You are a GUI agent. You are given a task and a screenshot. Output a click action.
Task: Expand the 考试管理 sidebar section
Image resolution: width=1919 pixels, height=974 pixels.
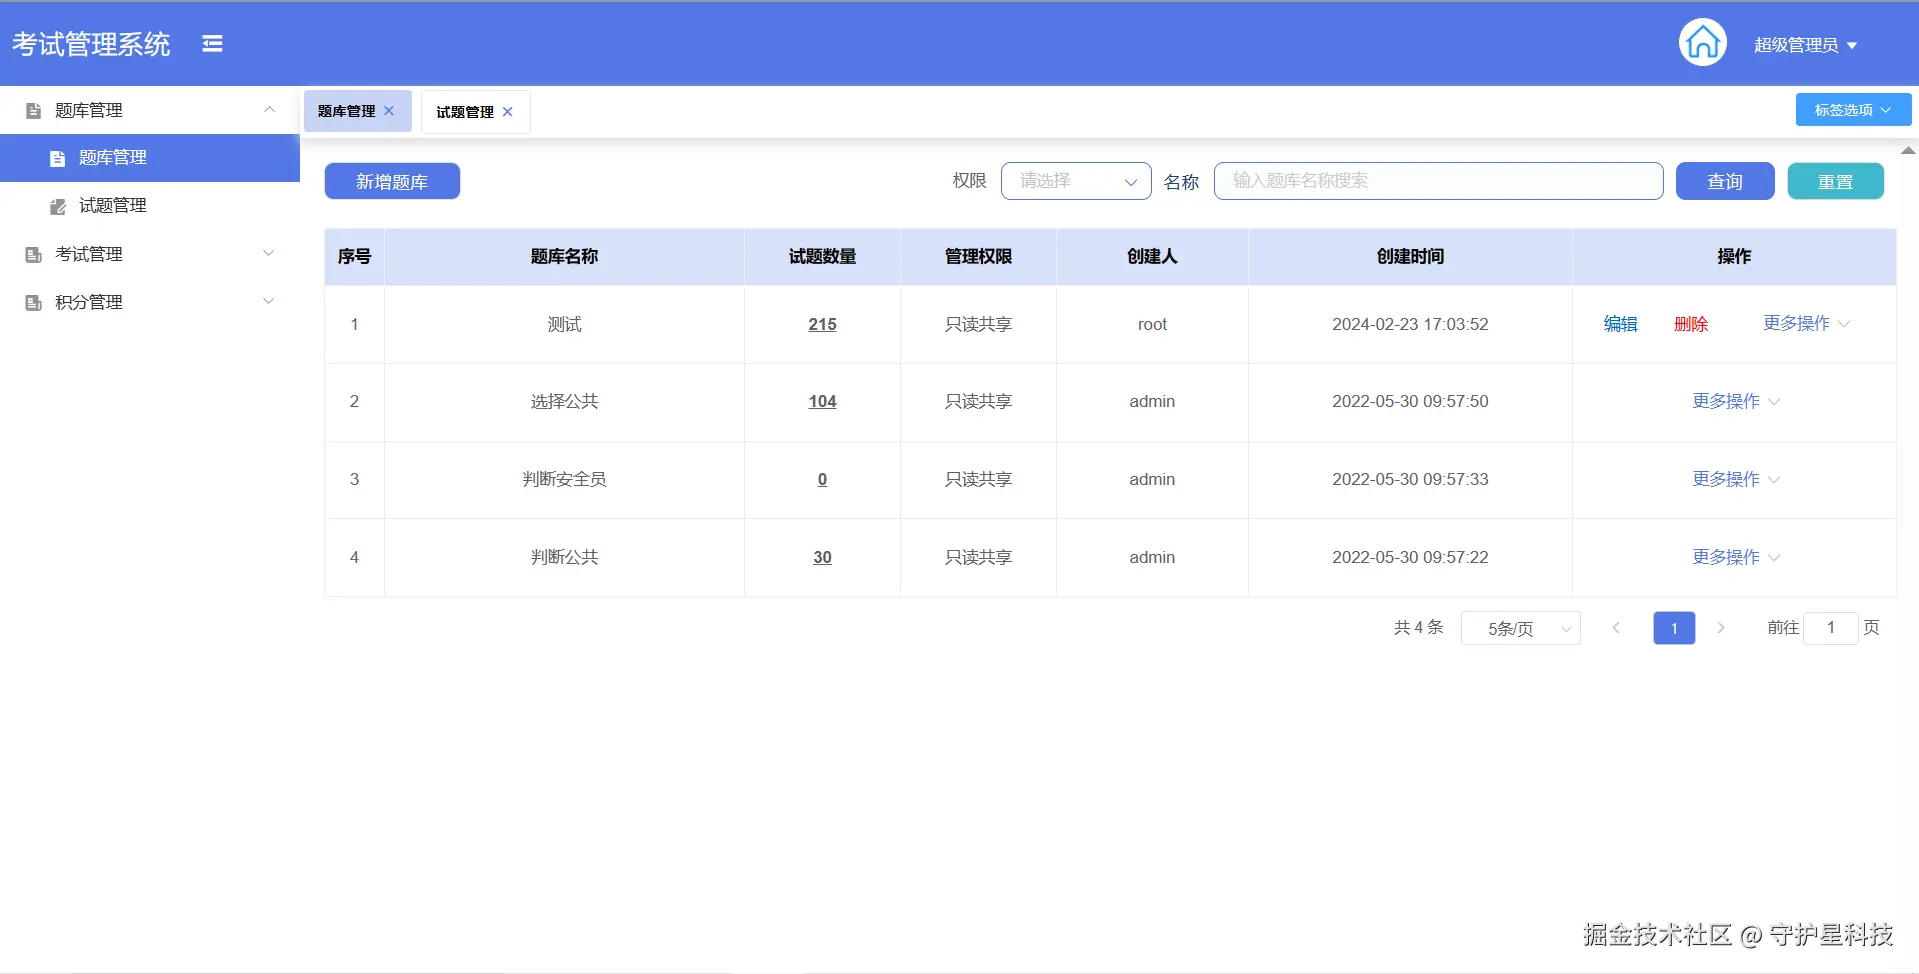tap(268, 253)
